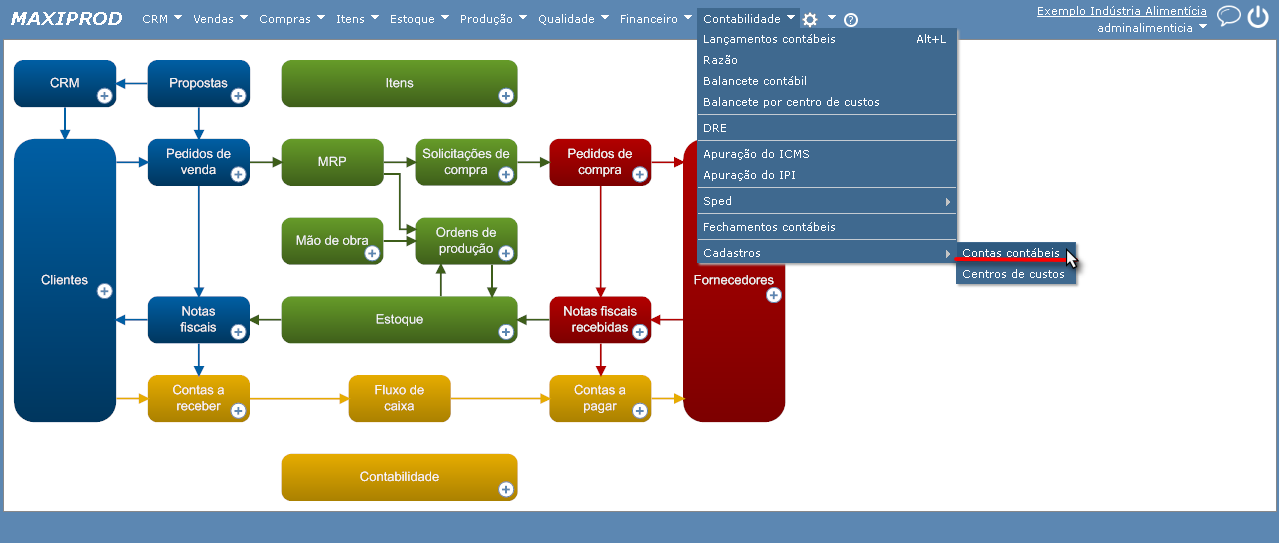This screenshot has height=543, width=1279.
Task: Click plus icon on Contas a pagar
Action: click(x=640, y=410)
